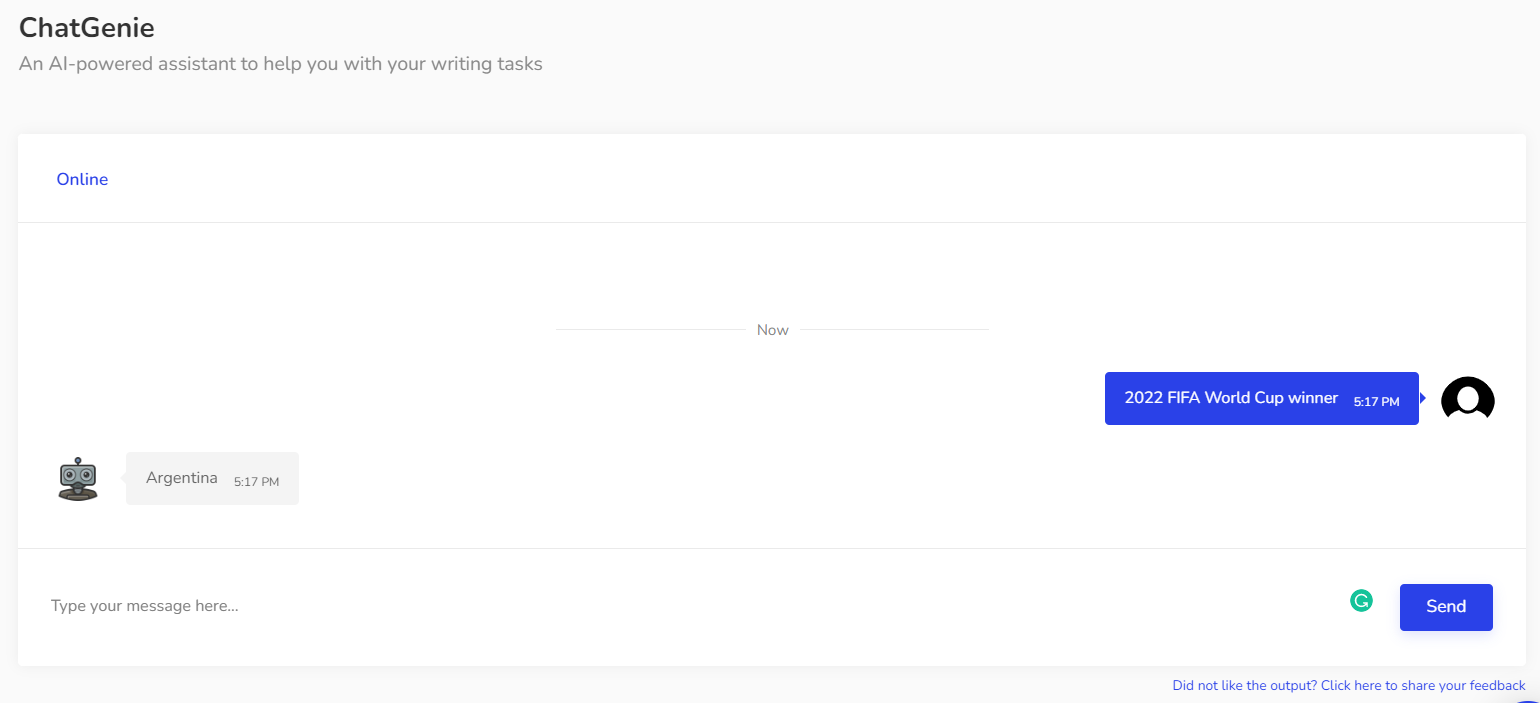Click the user profile avatar icon
This screenshot has width=1540, height=703.
point(1467,399)
